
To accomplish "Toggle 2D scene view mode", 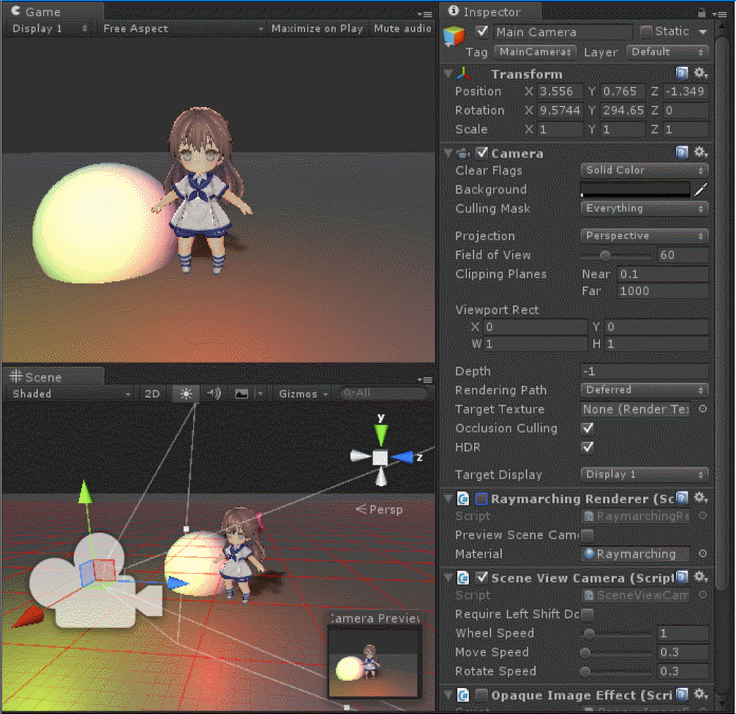I will [x=152, y=393].
